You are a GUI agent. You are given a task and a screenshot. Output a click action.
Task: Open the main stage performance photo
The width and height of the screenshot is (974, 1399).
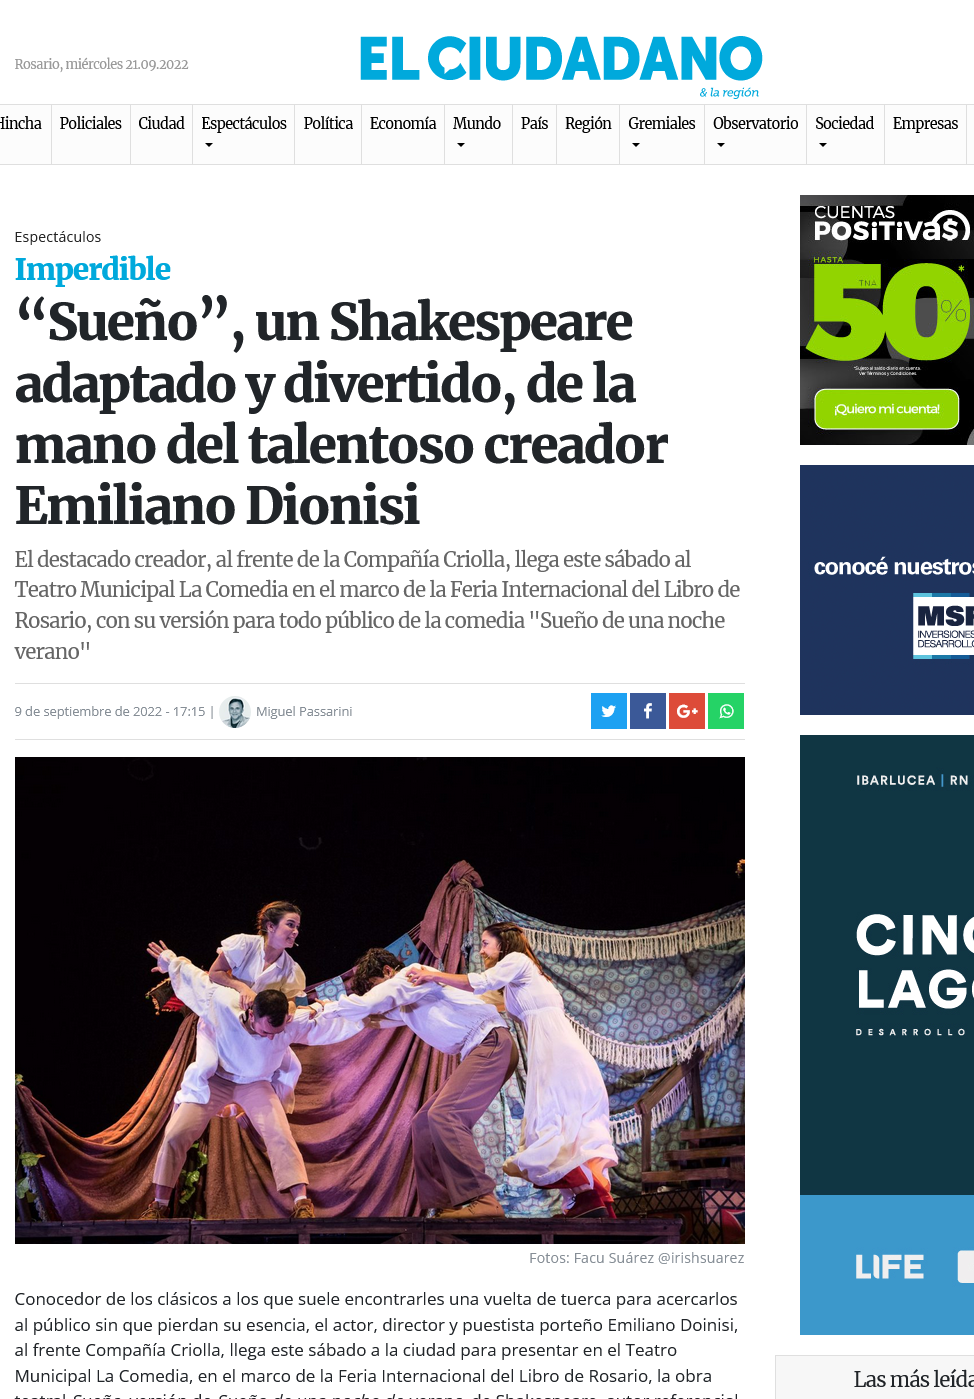point(380,1000)
